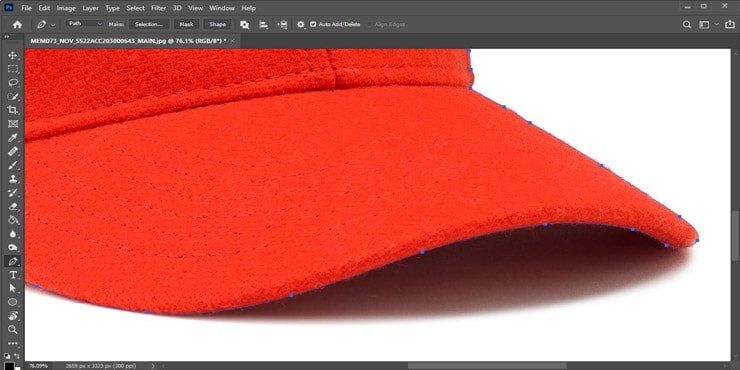Viewport: 740px width, 370px height.
Task: Open path operations icon in options bar
Action: 244,25
